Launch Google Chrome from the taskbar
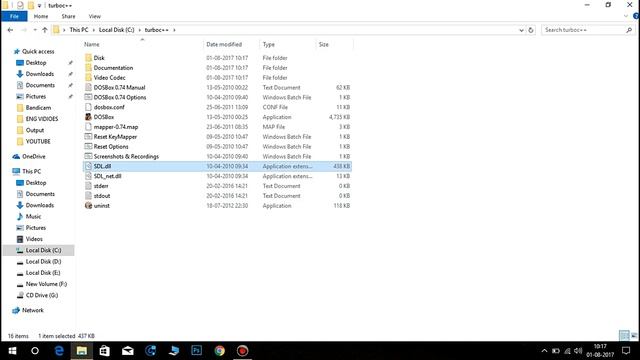This screenshot has width=640, height=360. pos(220,351)
